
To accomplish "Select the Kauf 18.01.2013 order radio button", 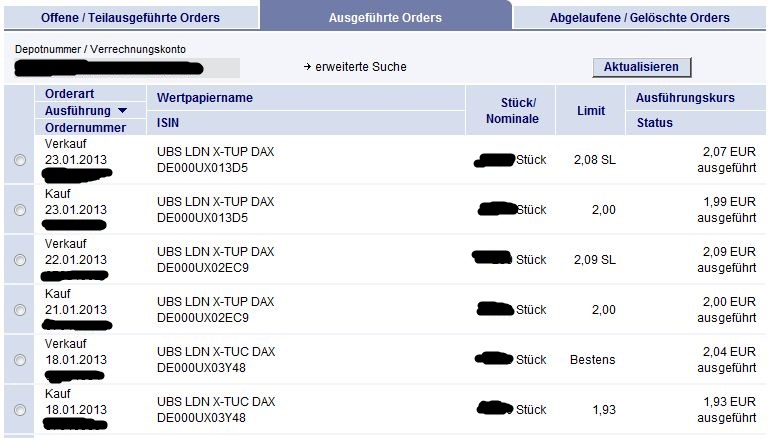I will coord(20,410).
